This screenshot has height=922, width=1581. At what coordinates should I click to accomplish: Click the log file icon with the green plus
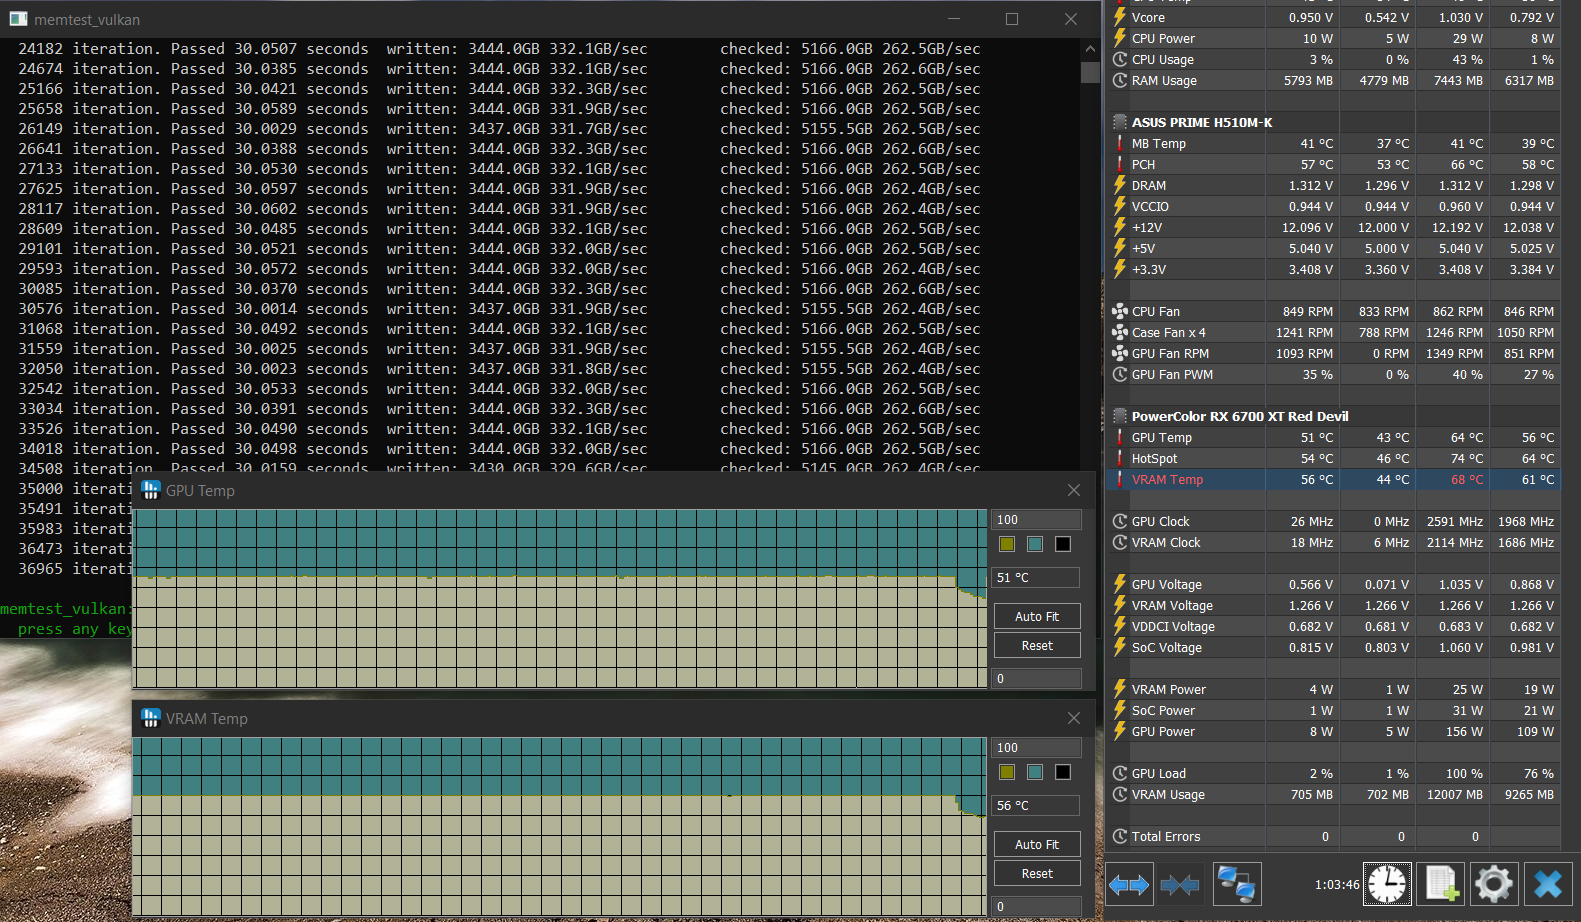tap(1440, 884)
